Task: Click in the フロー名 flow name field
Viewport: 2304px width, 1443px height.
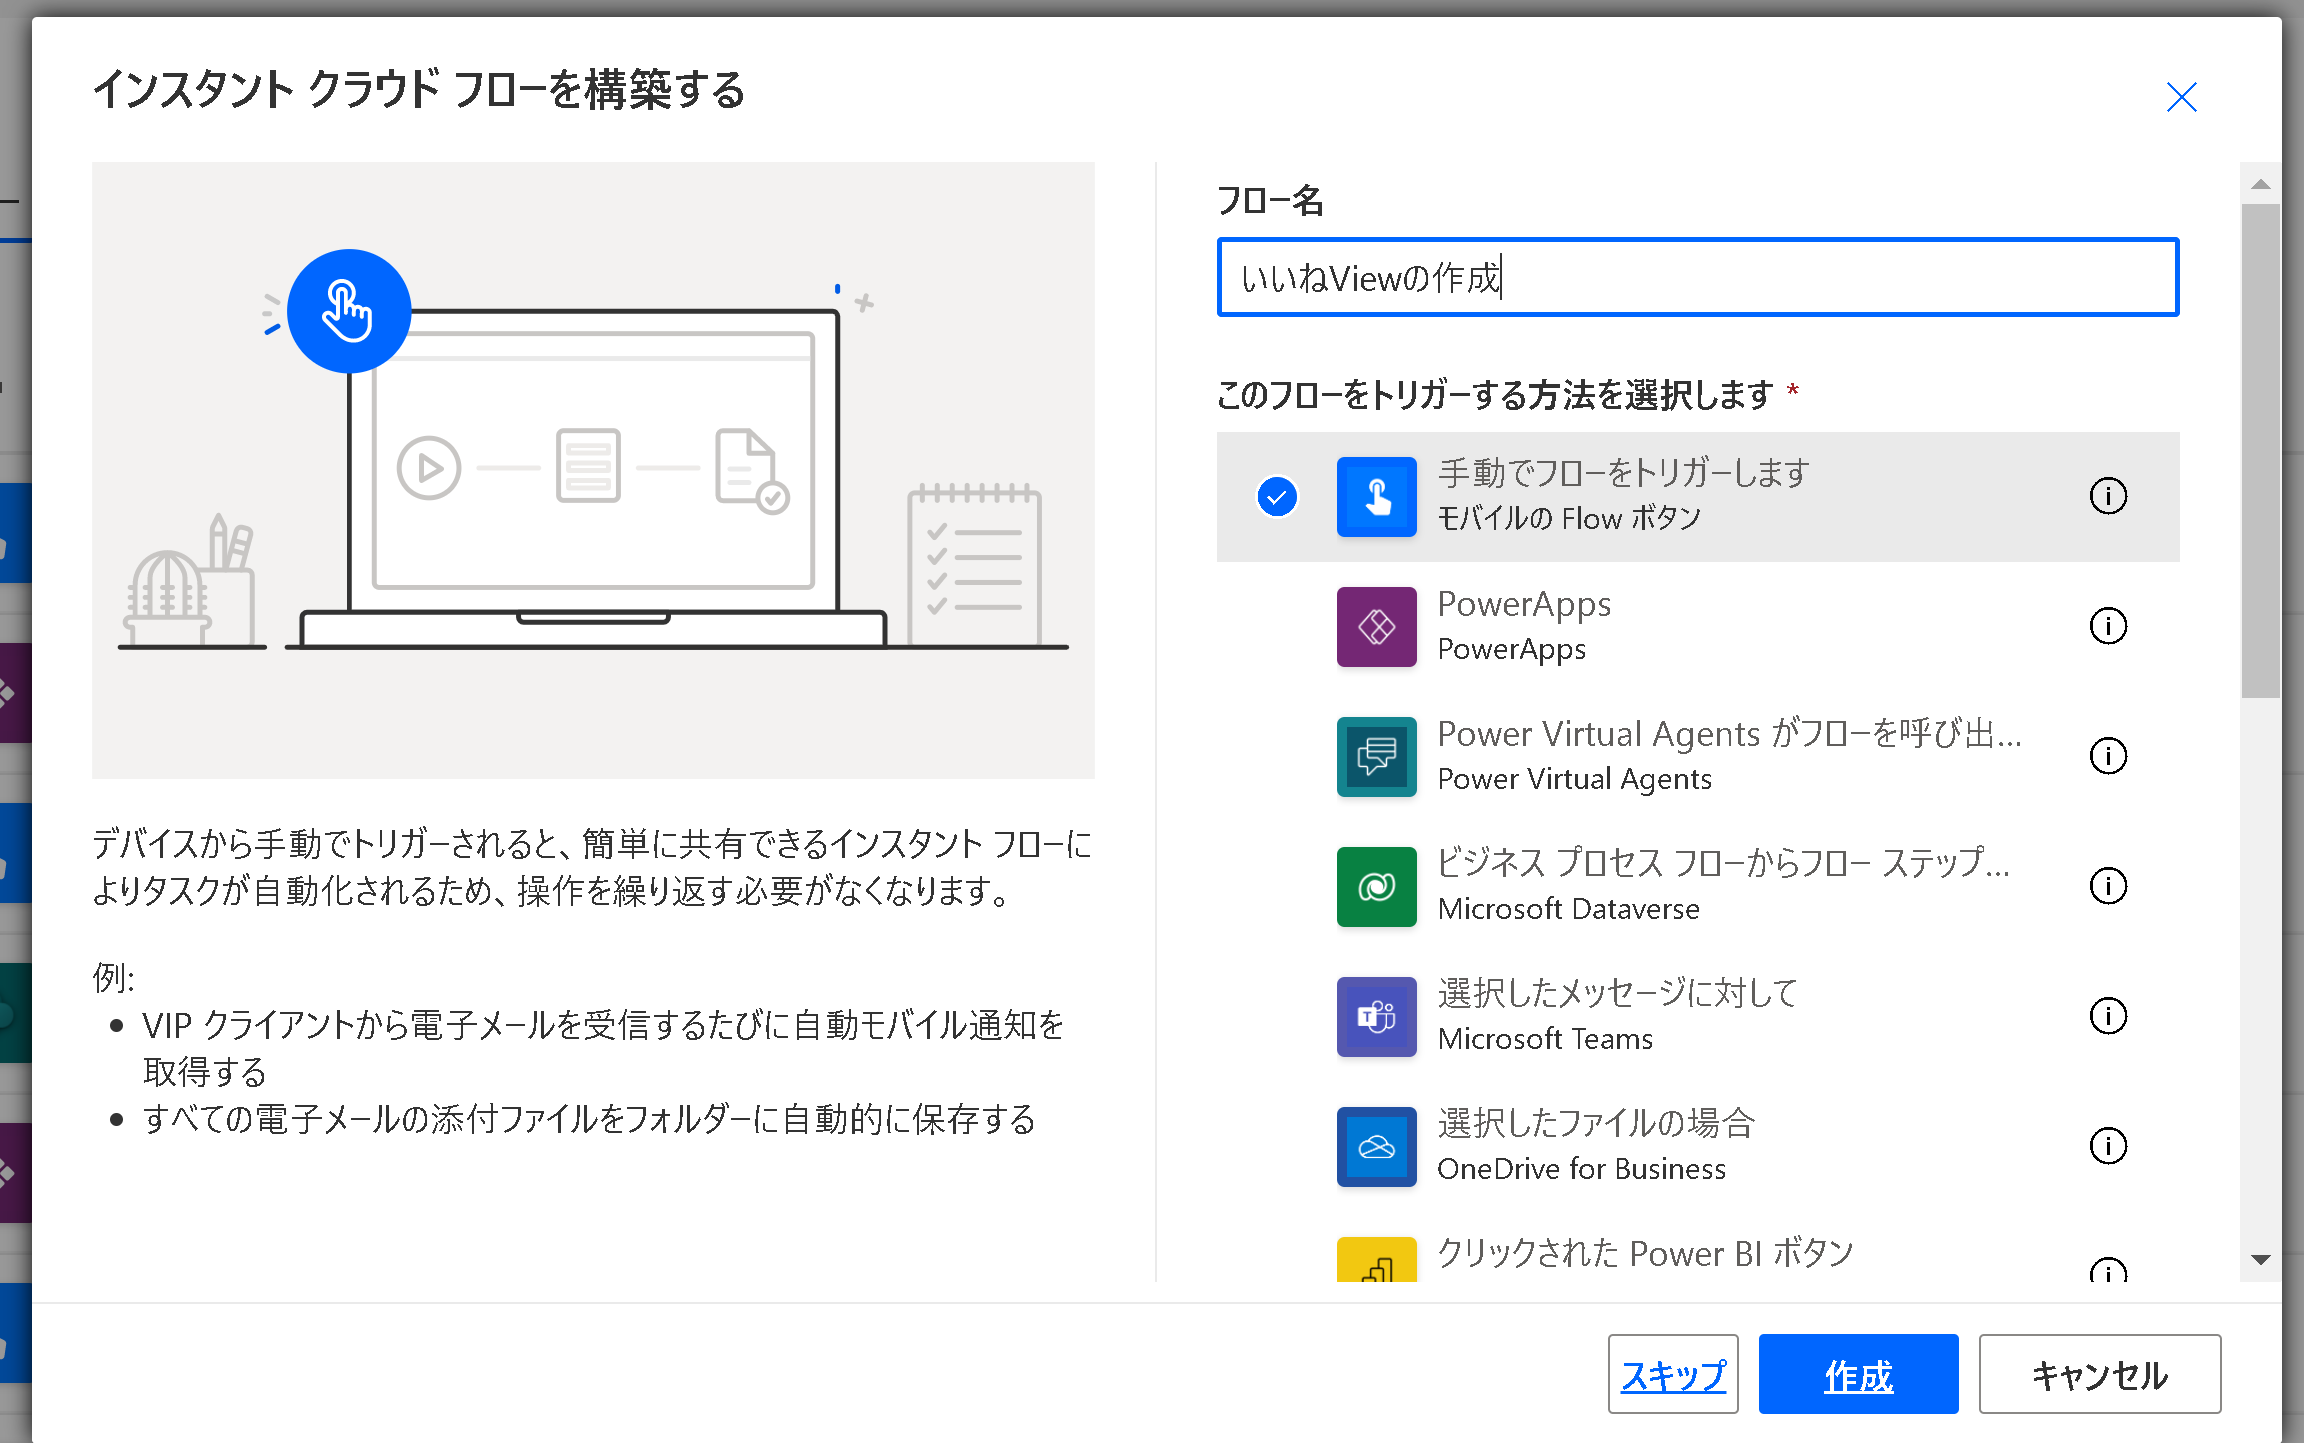Action: tap(1697, 278)
